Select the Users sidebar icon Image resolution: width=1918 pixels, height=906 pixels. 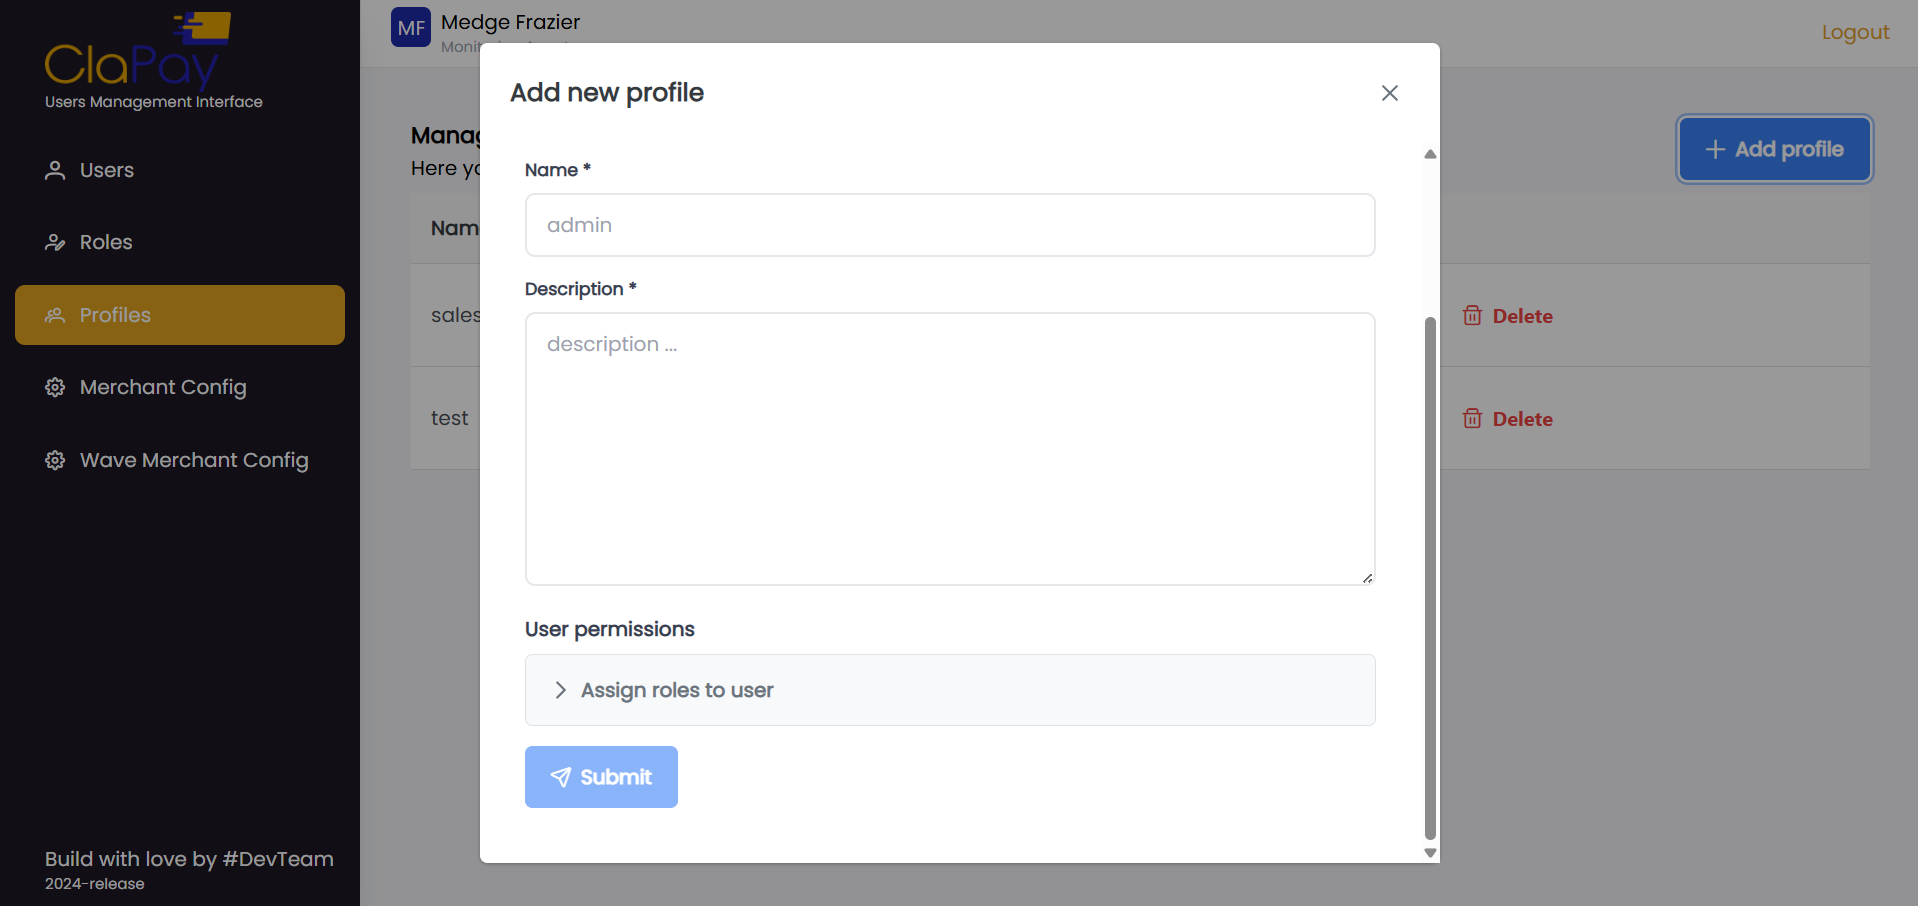[54, 170]
